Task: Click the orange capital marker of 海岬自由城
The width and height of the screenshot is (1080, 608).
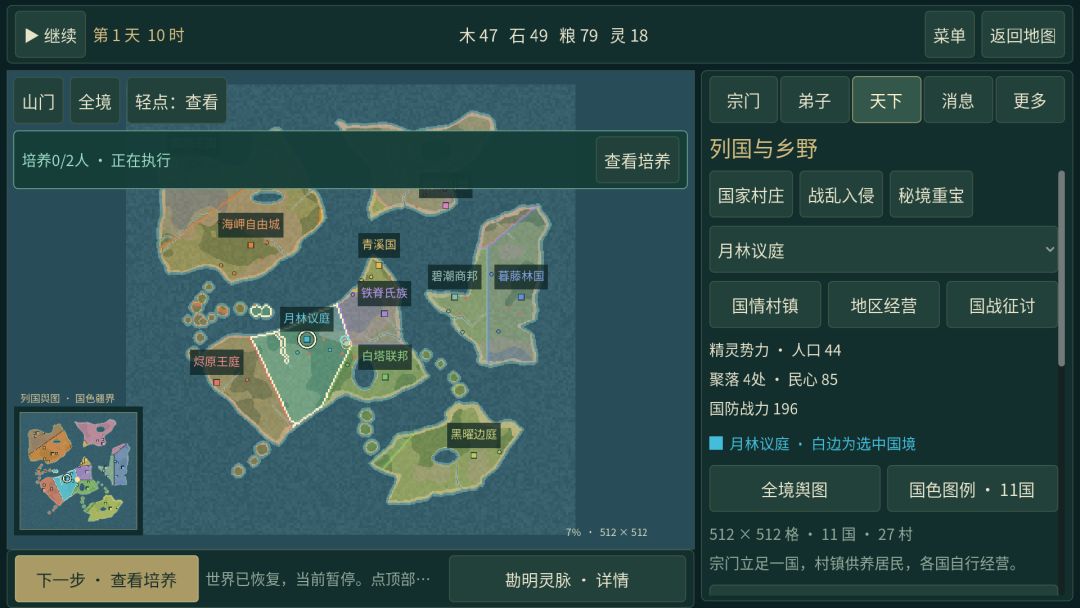Action: pyautogui.click(x=251, y=245)
